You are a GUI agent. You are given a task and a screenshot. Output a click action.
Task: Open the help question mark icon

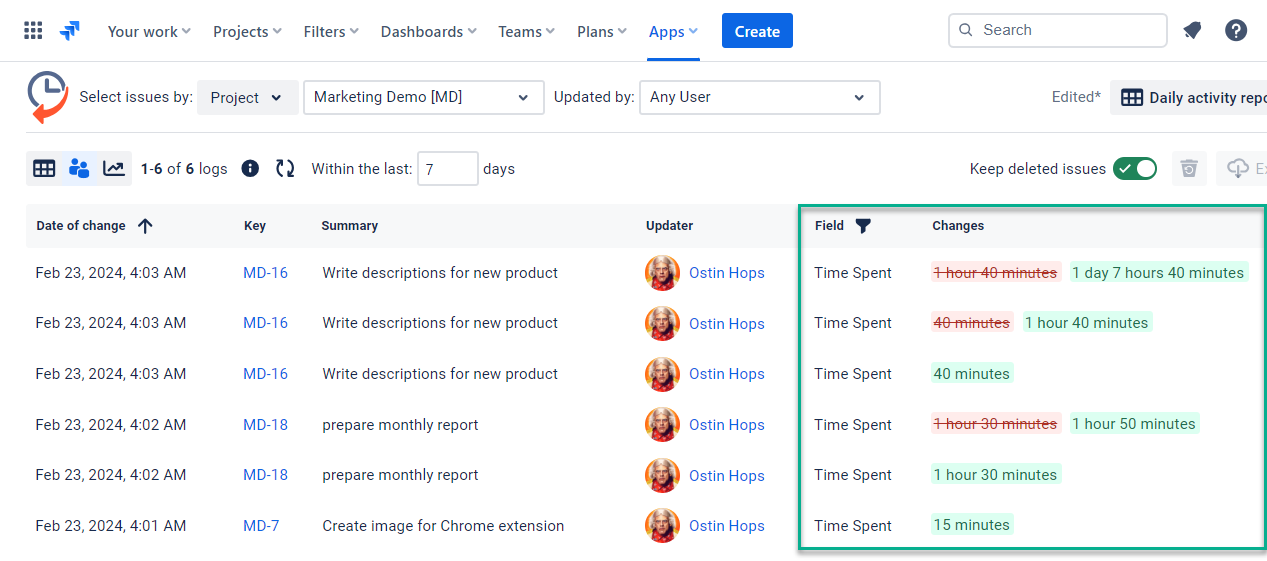(1236, 31)
